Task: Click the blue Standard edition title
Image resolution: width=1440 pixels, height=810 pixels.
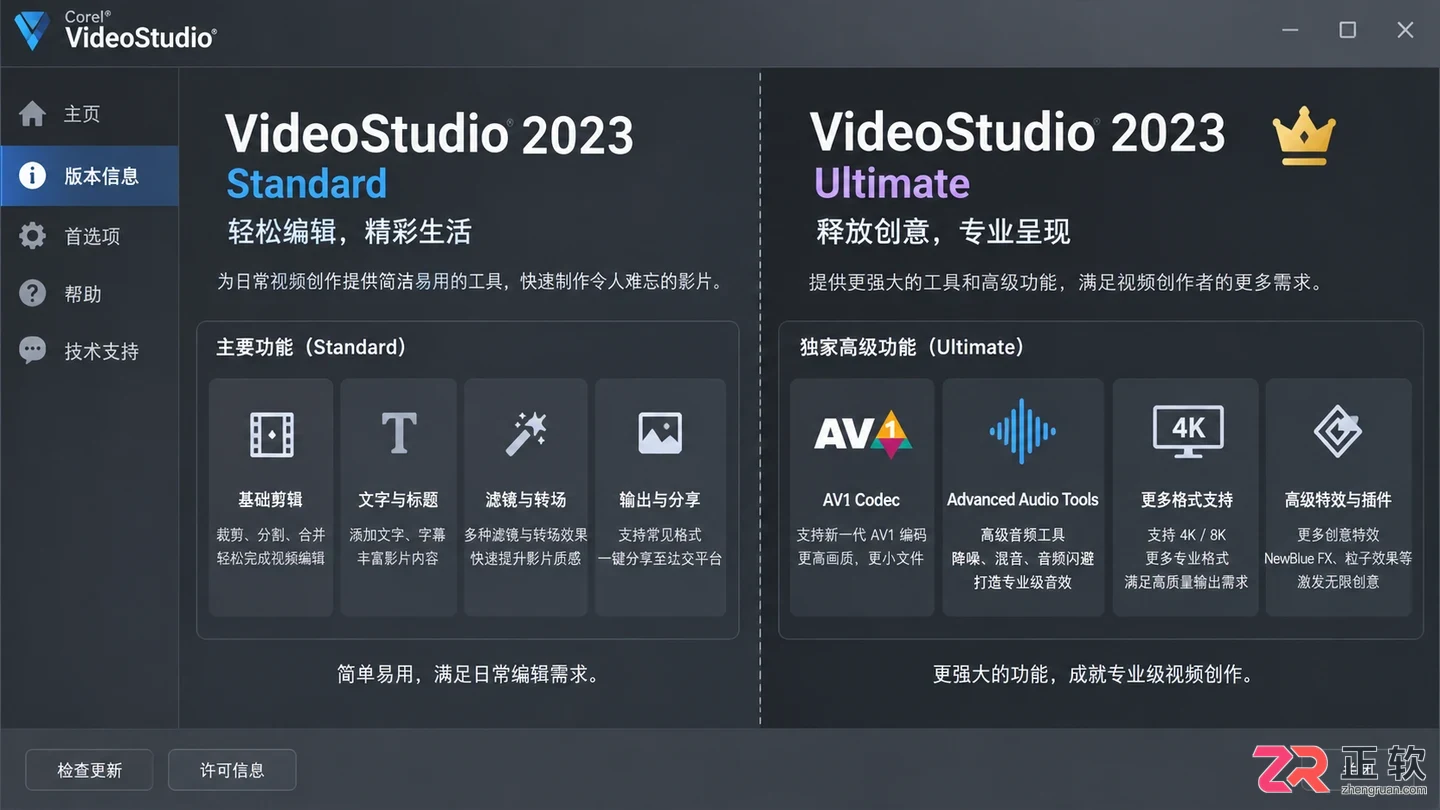Action: click(307, 184)
